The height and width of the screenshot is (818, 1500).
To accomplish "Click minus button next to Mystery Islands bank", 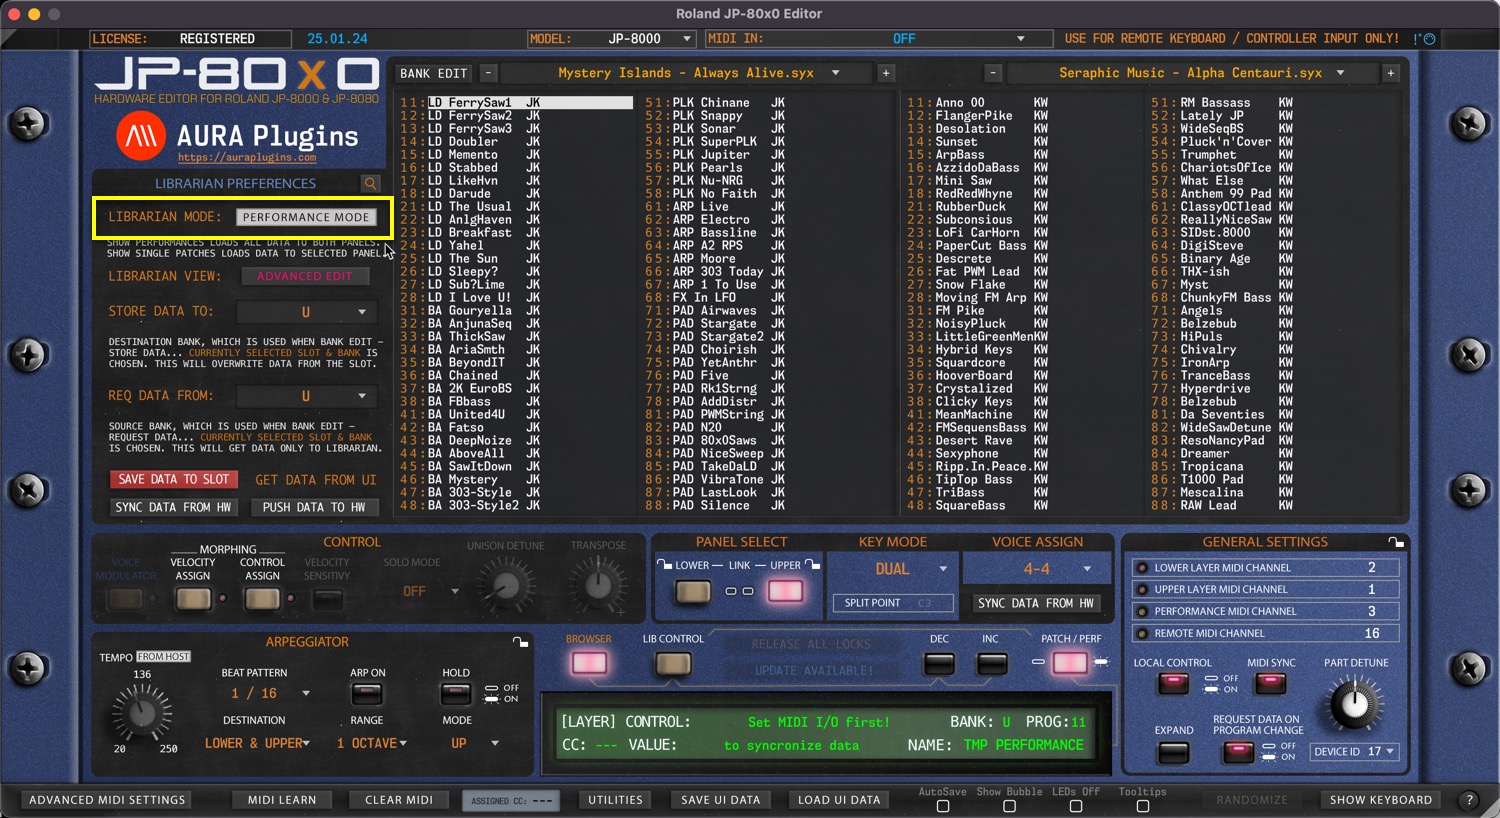I will point(488,73).
